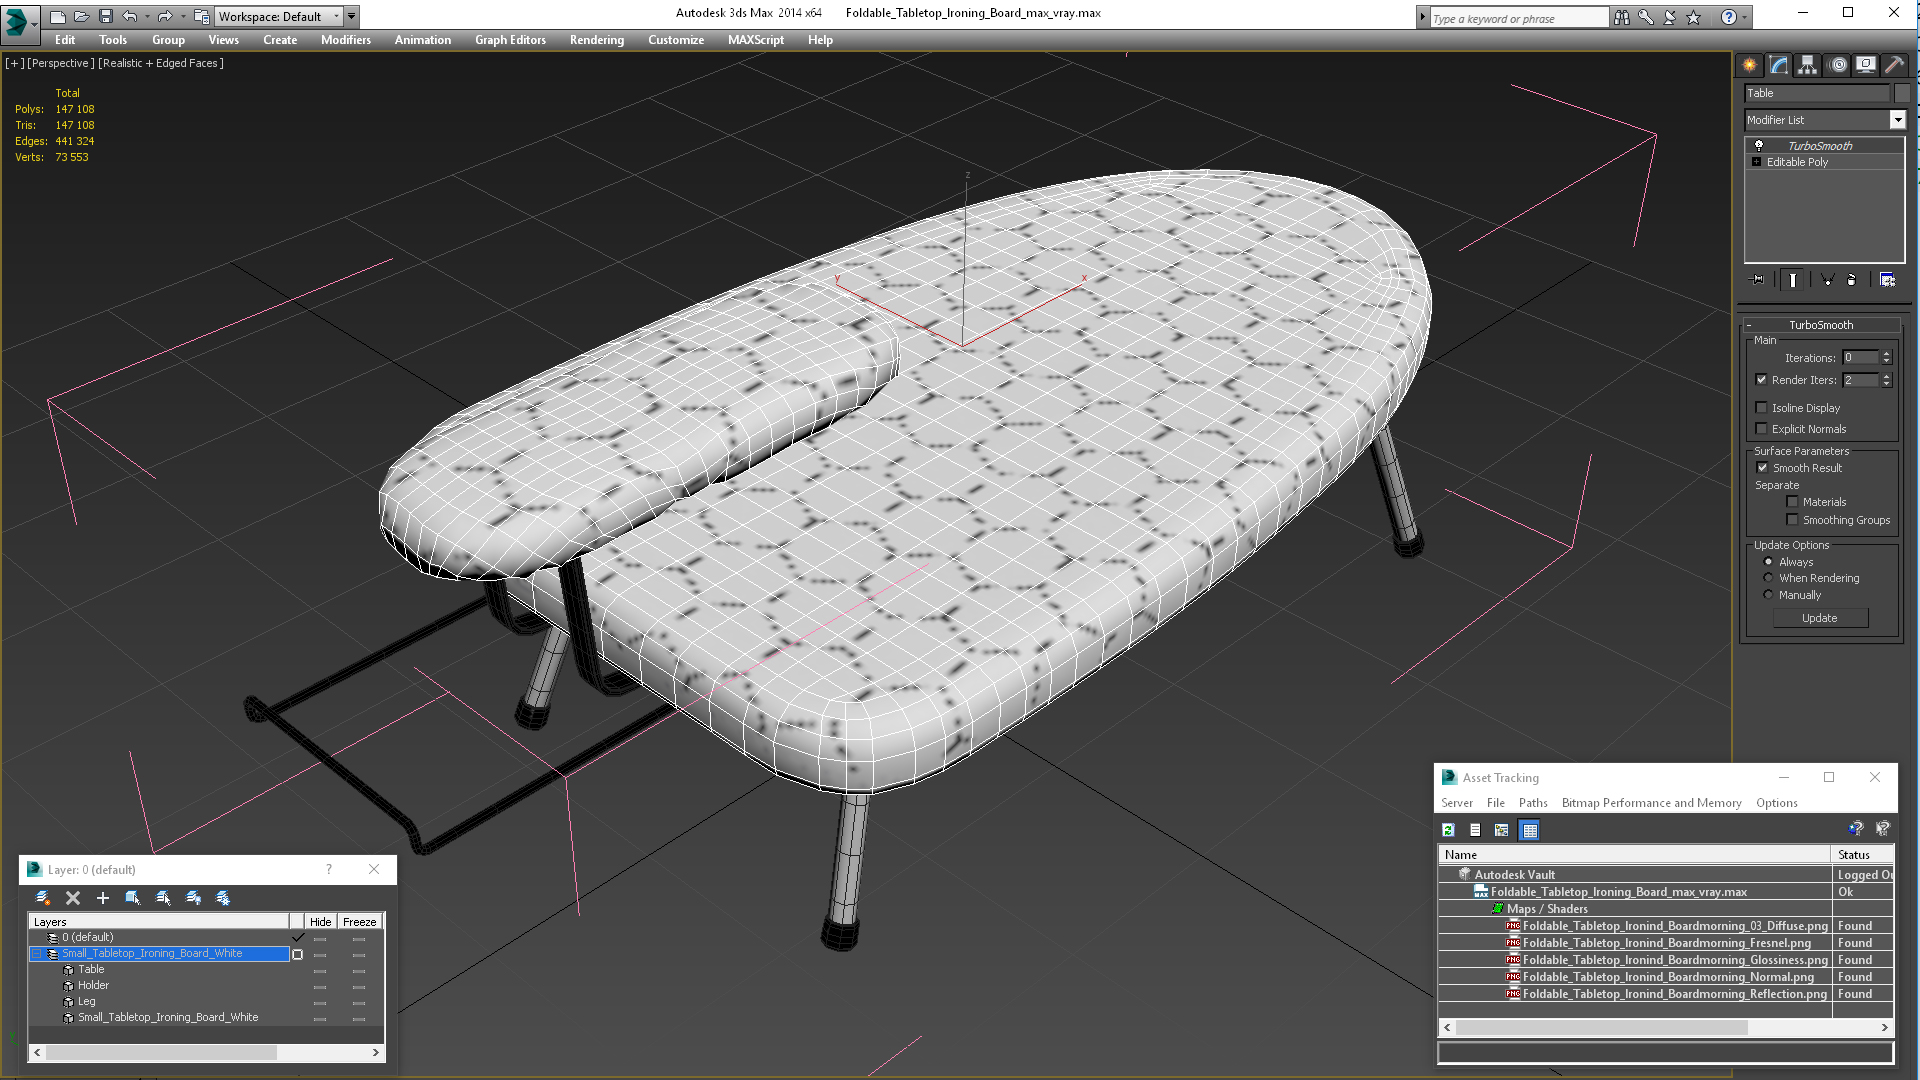The width and height of the screenshot is (1920, 1080).
Task: Open the Workspace Default dropdown
Action: pos(279,16)
